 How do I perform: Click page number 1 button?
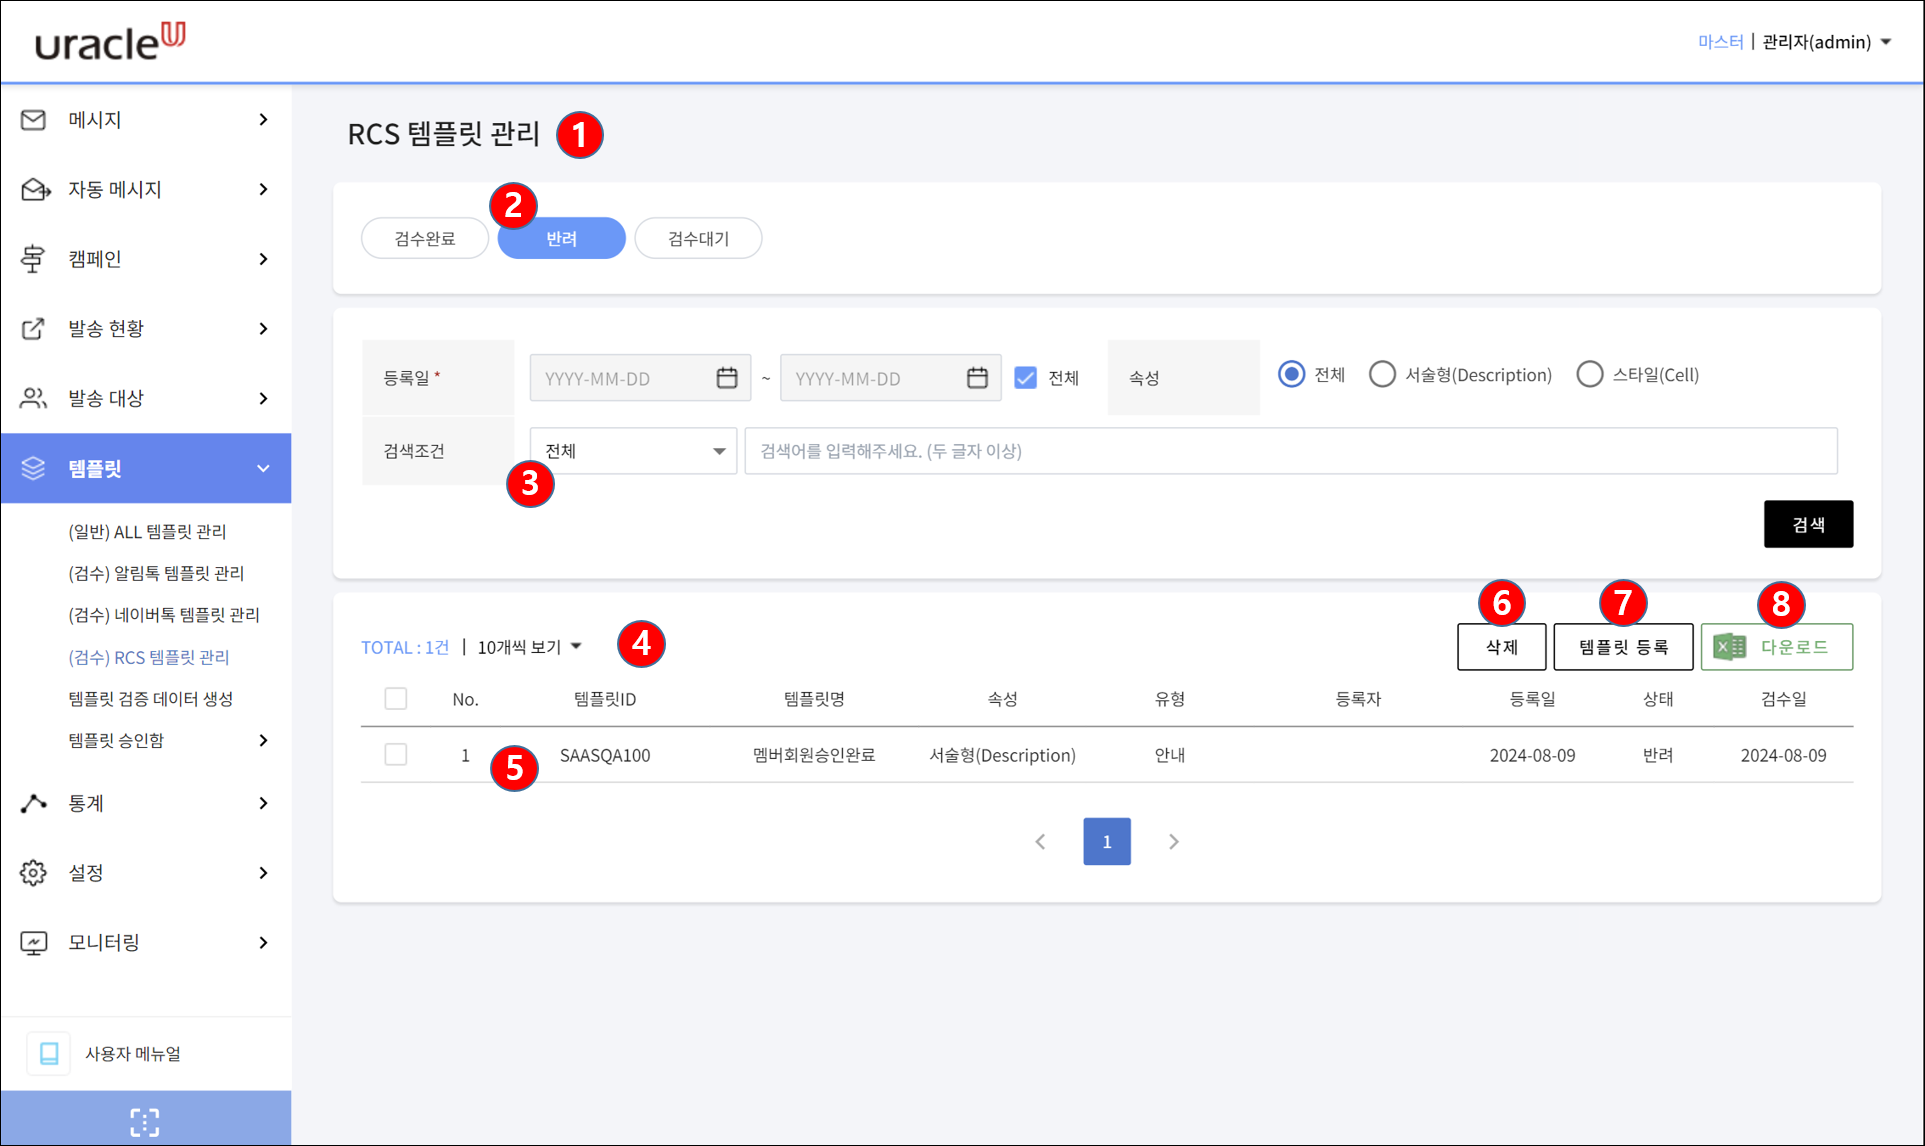coord(1107,842)
